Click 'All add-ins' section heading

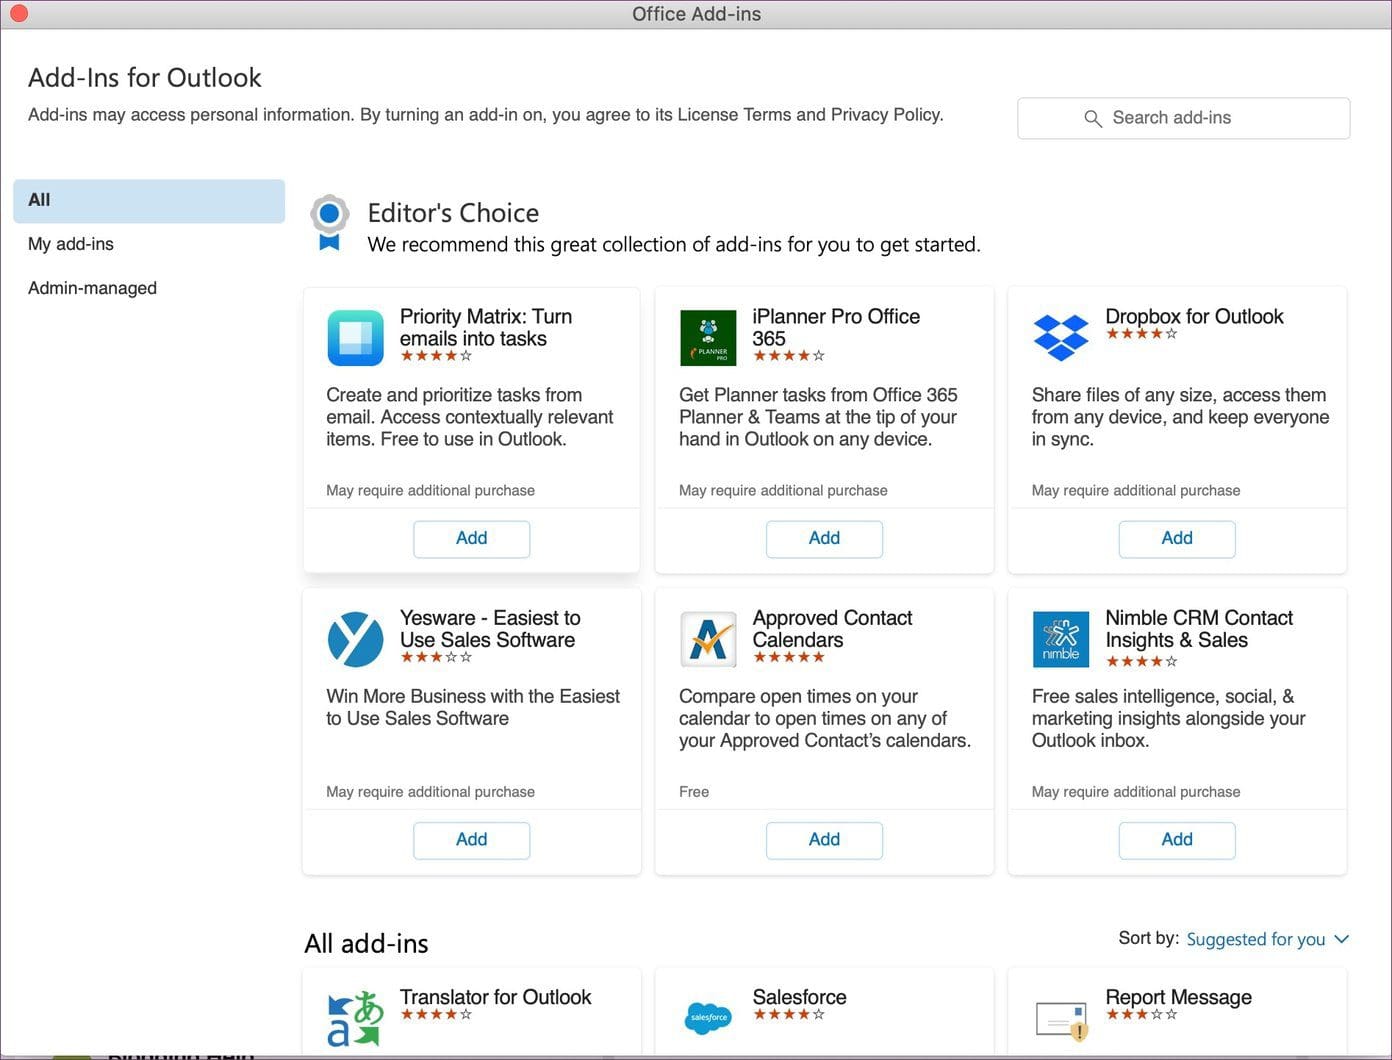point(366,943)
